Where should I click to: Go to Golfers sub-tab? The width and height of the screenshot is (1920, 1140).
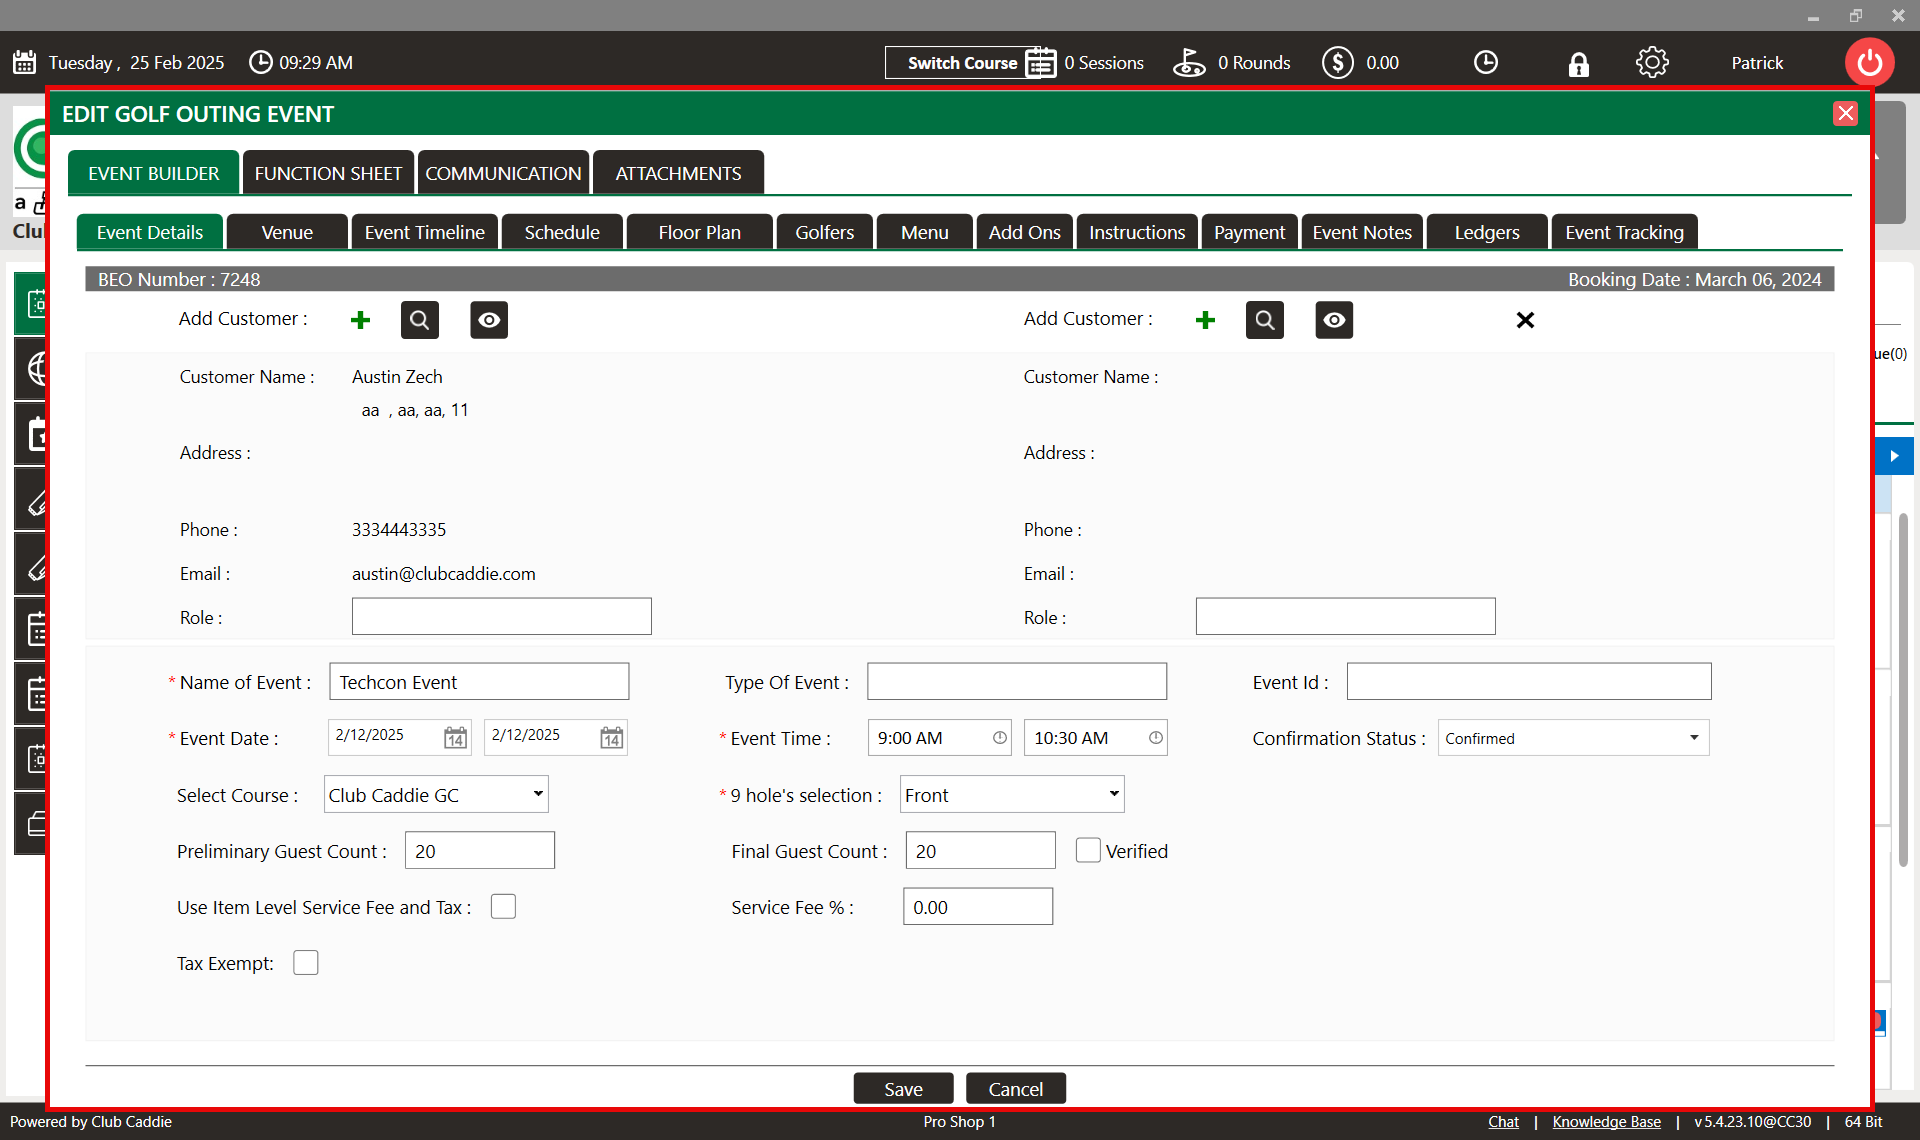pyautogui.click(x=824, y=232)
